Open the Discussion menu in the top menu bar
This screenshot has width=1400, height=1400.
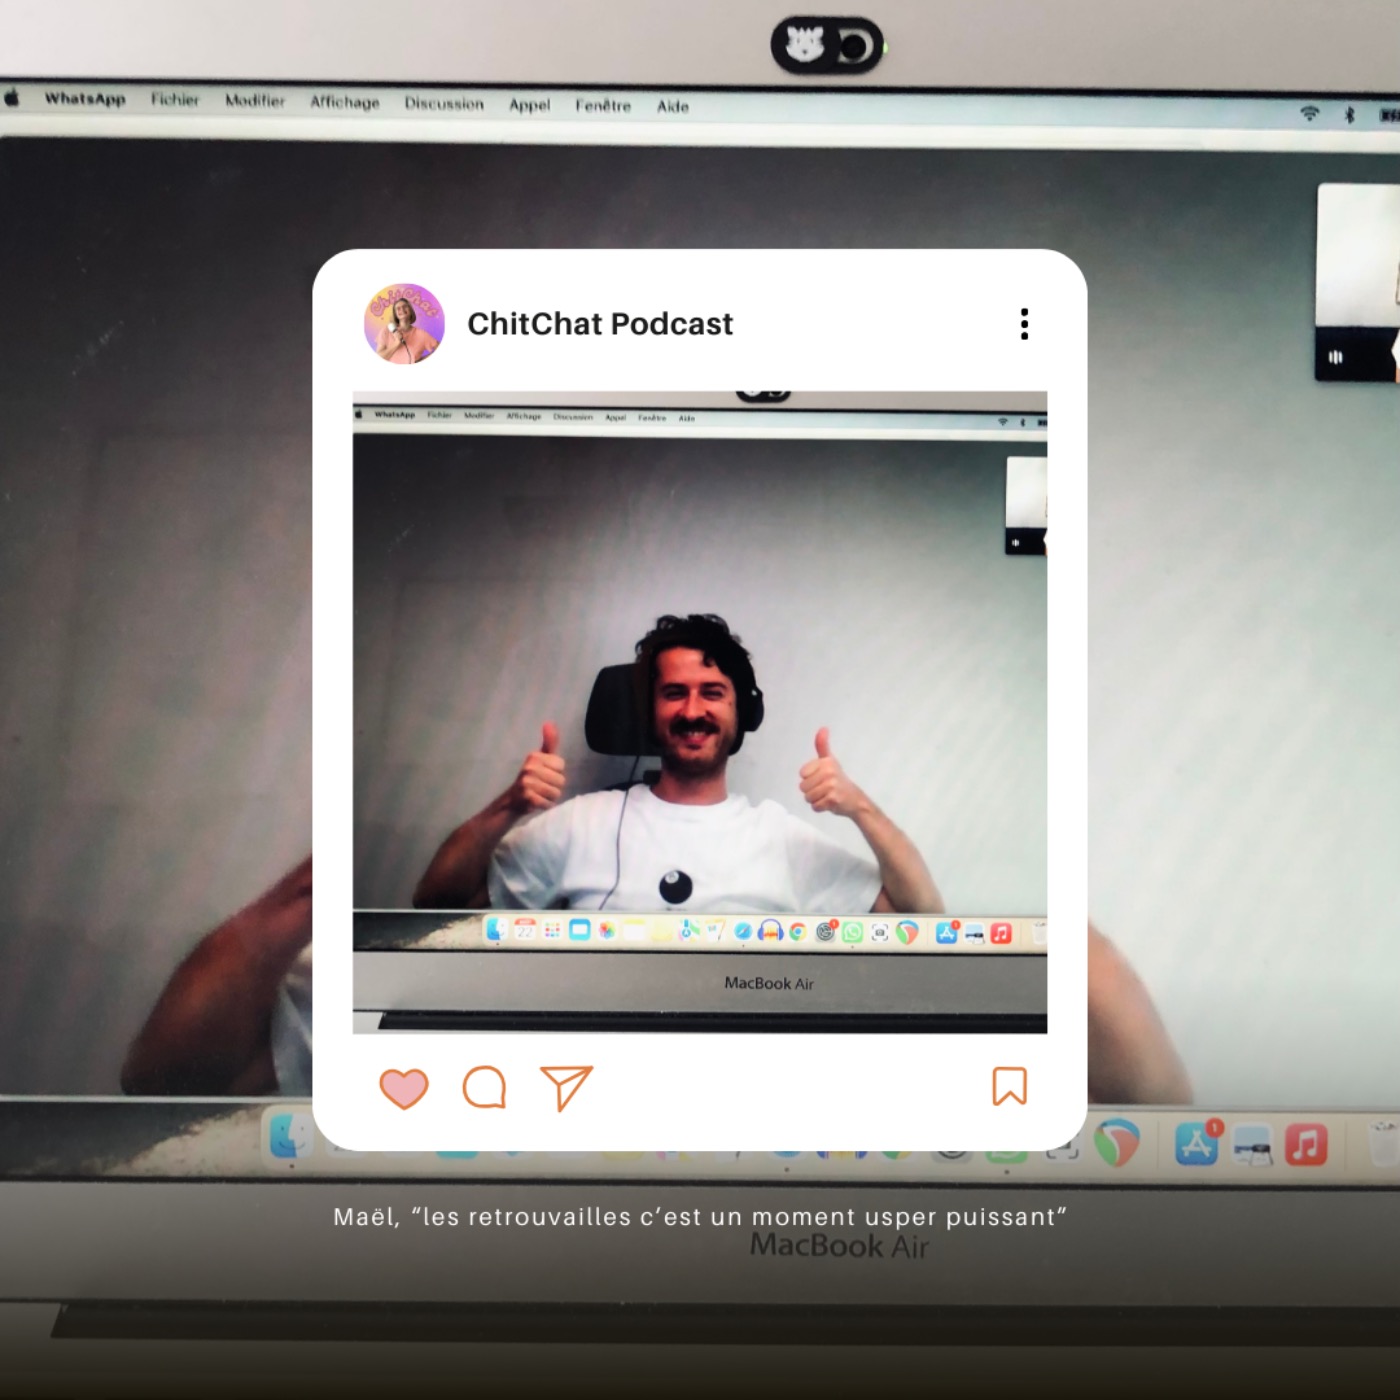pyautogui.click(x=444, y=103)
